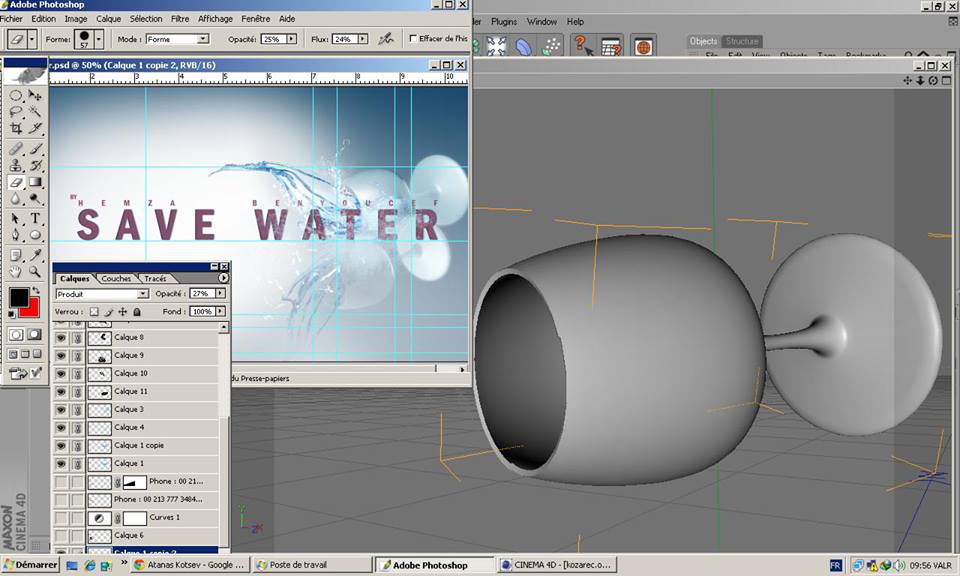Viewport: 960px width, 576px height.
Task: Select the Clone Stamp tool
Action: pos(16,164)
